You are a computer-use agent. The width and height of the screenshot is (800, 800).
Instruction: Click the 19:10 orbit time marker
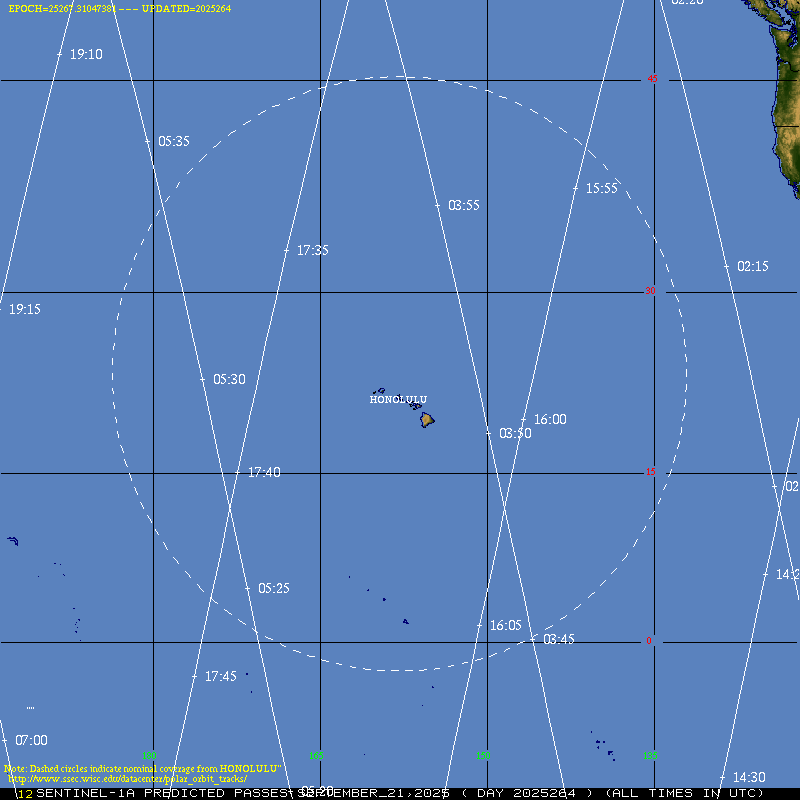(x=85, y=55)
